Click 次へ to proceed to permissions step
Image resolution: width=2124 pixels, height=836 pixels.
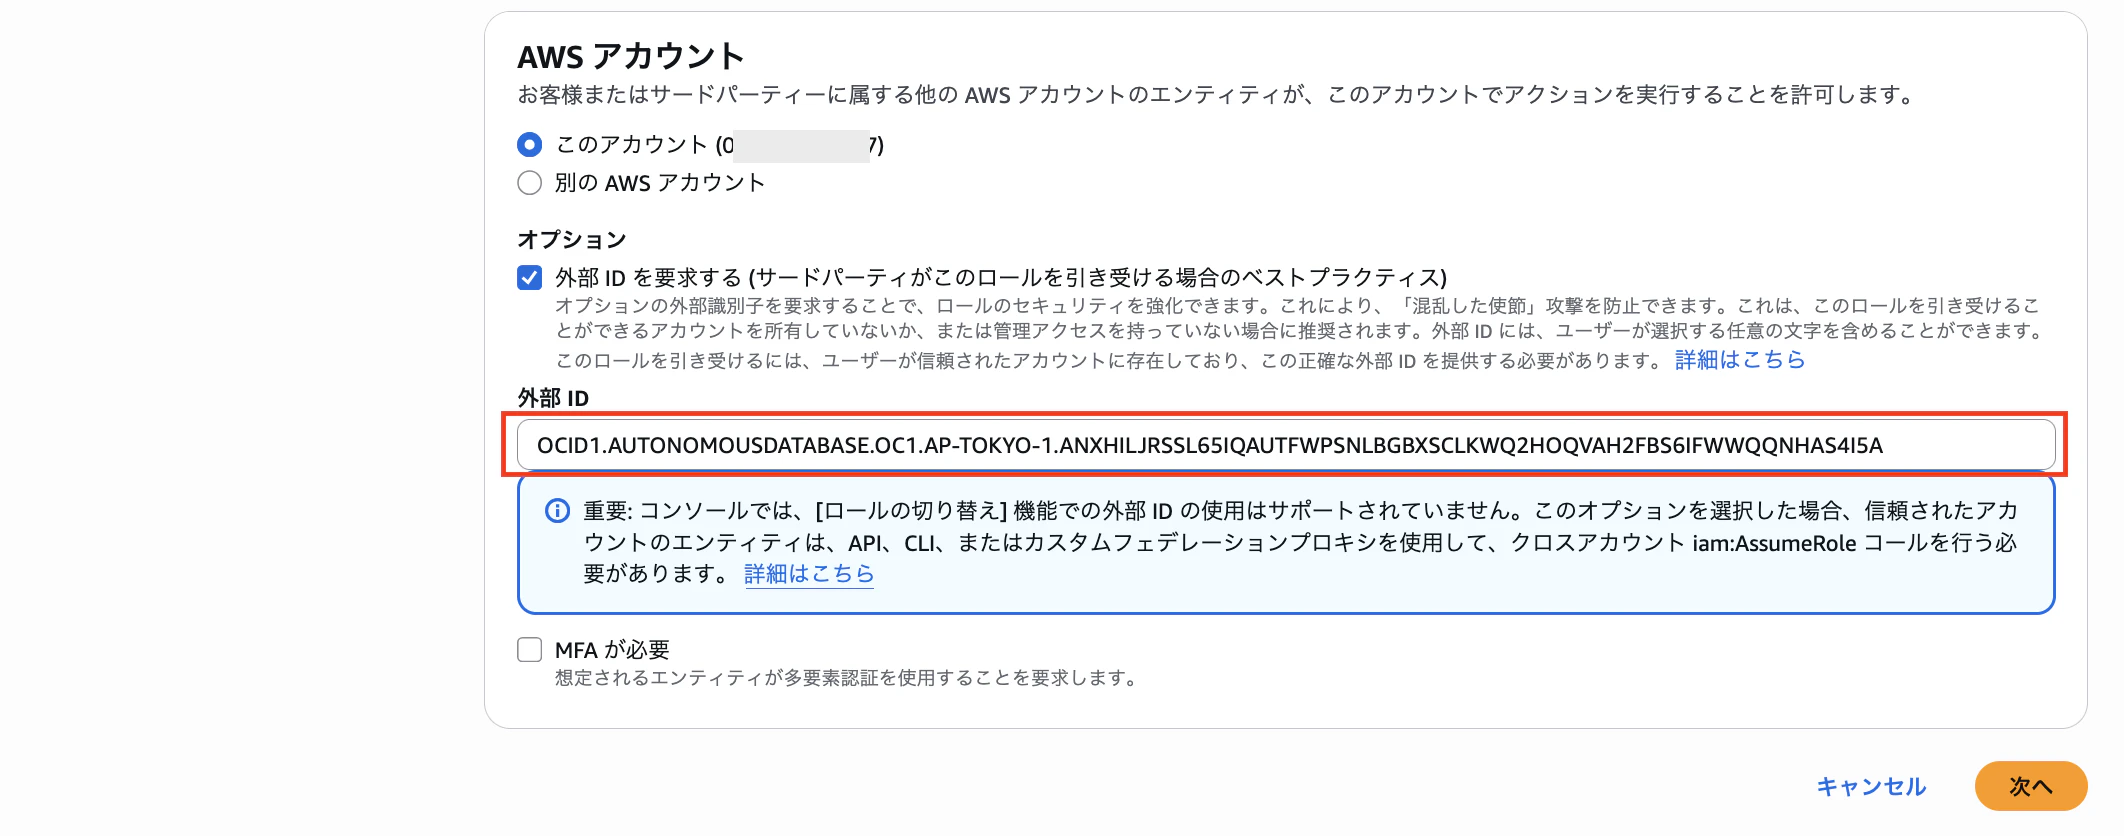point(2030,786)
